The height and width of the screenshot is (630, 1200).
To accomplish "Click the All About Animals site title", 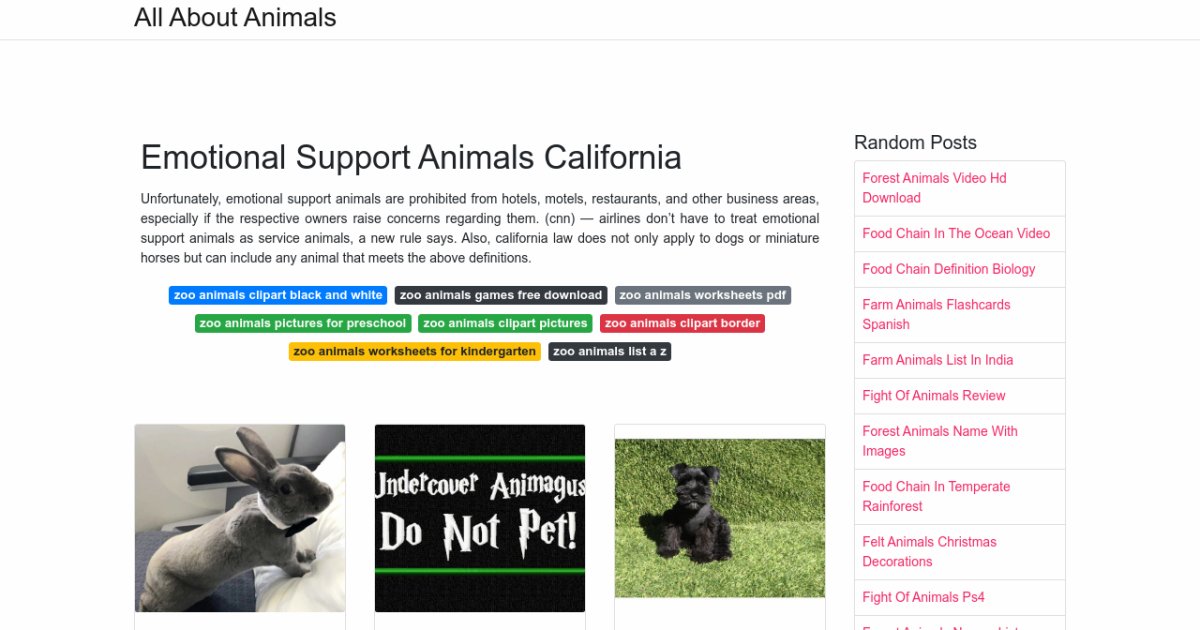I will click(235, 18).
